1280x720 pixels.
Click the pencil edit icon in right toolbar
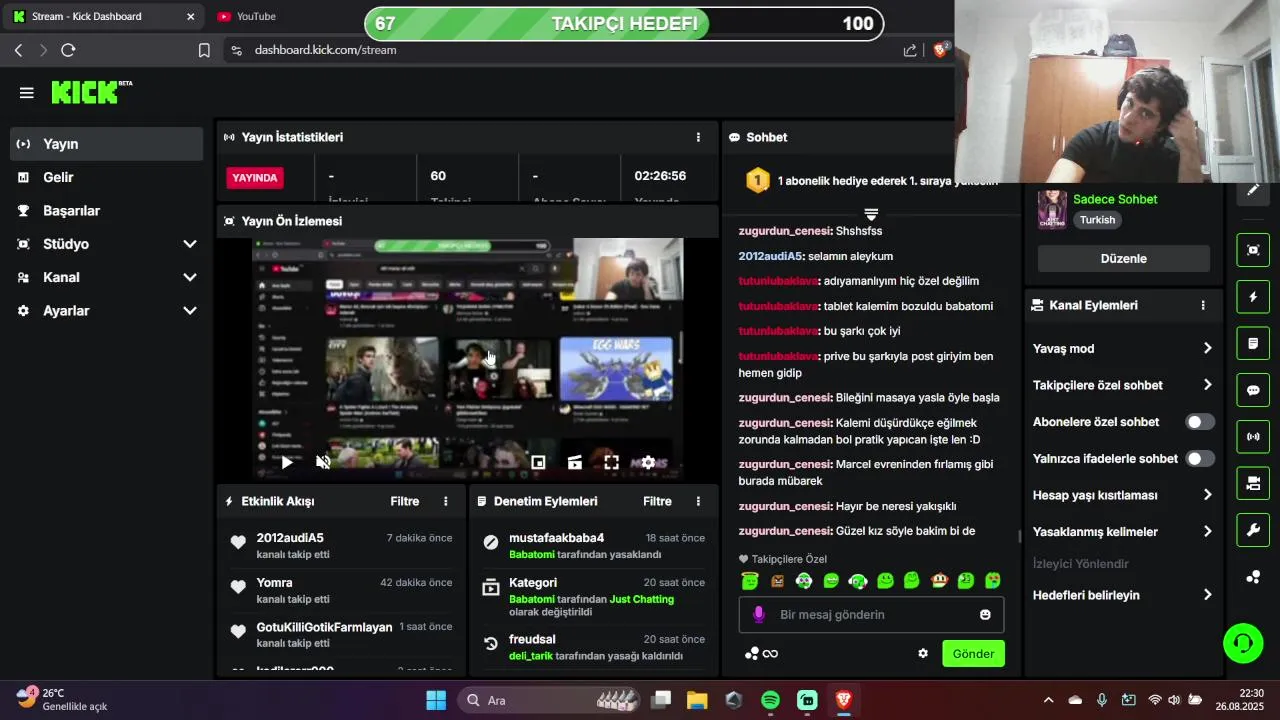tap(1253, 190)
